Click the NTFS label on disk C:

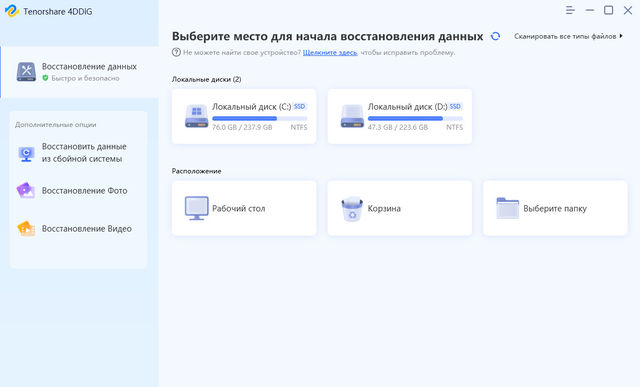coord(299,127)
